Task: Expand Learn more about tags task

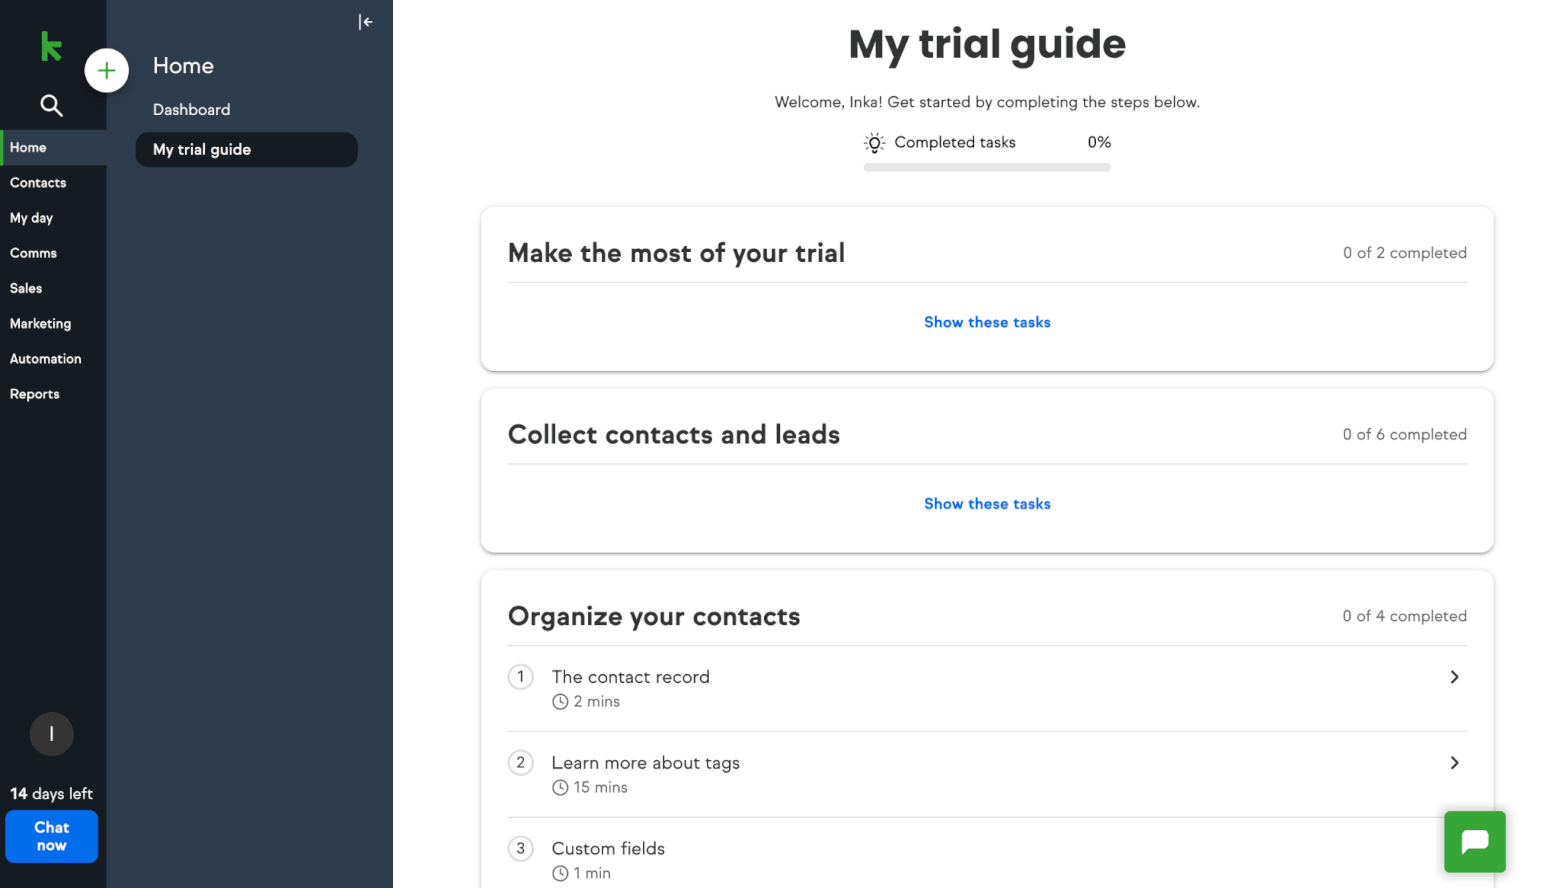Action: coord(1455,762)
